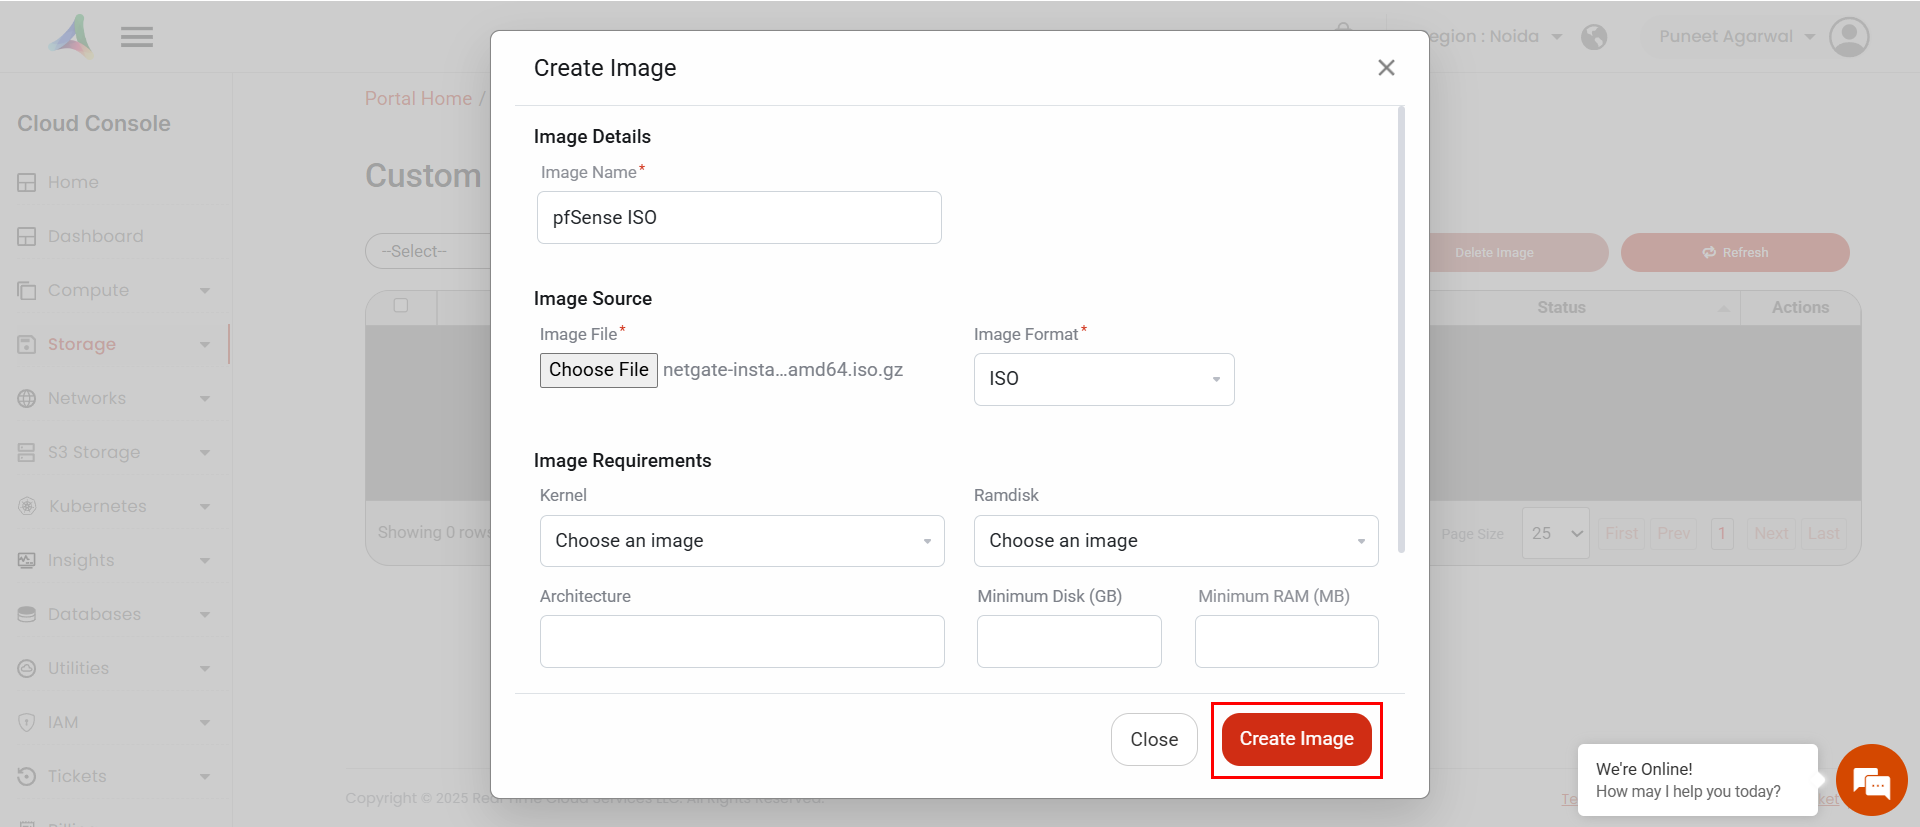This screenshot has height=827, width=1920.
Task: Click the Home sidebar icon
Action: tap(27, 183)
